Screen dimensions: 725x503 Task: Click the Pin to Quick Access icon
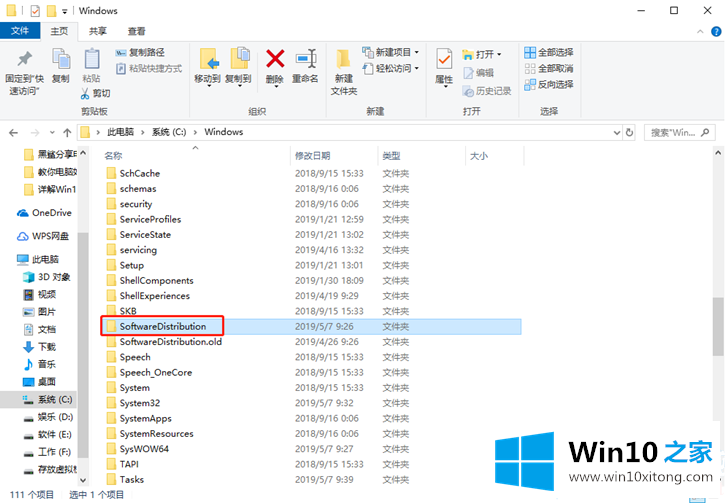[x=25, y=59]
